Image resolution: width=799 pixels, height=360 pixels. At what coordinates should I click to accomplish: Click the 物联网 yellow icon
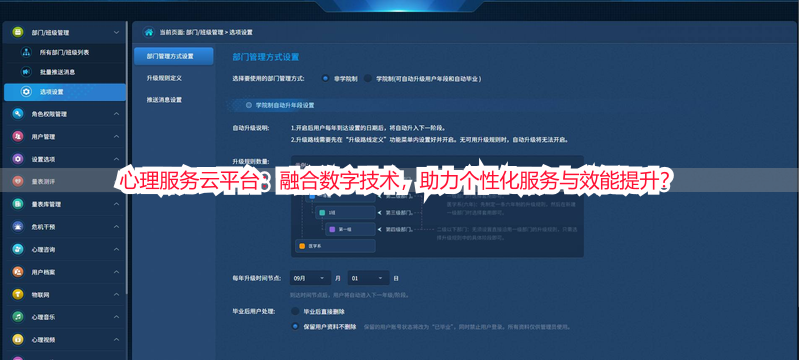click(18, 294)
